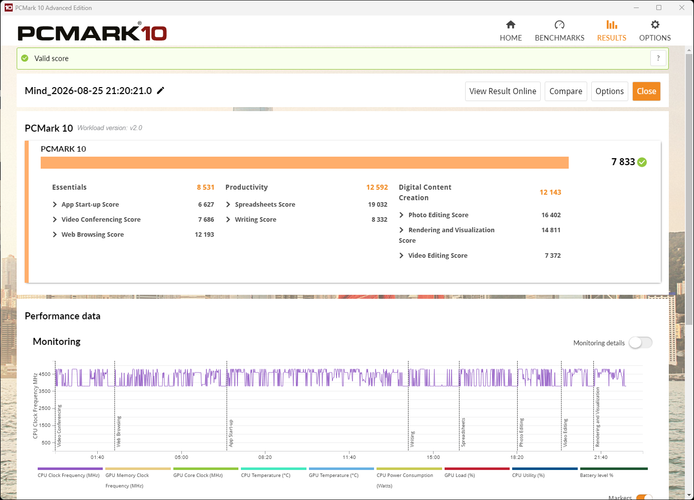Switch to the Results section
Screen dimensions: 694x500
pos(611,31)
